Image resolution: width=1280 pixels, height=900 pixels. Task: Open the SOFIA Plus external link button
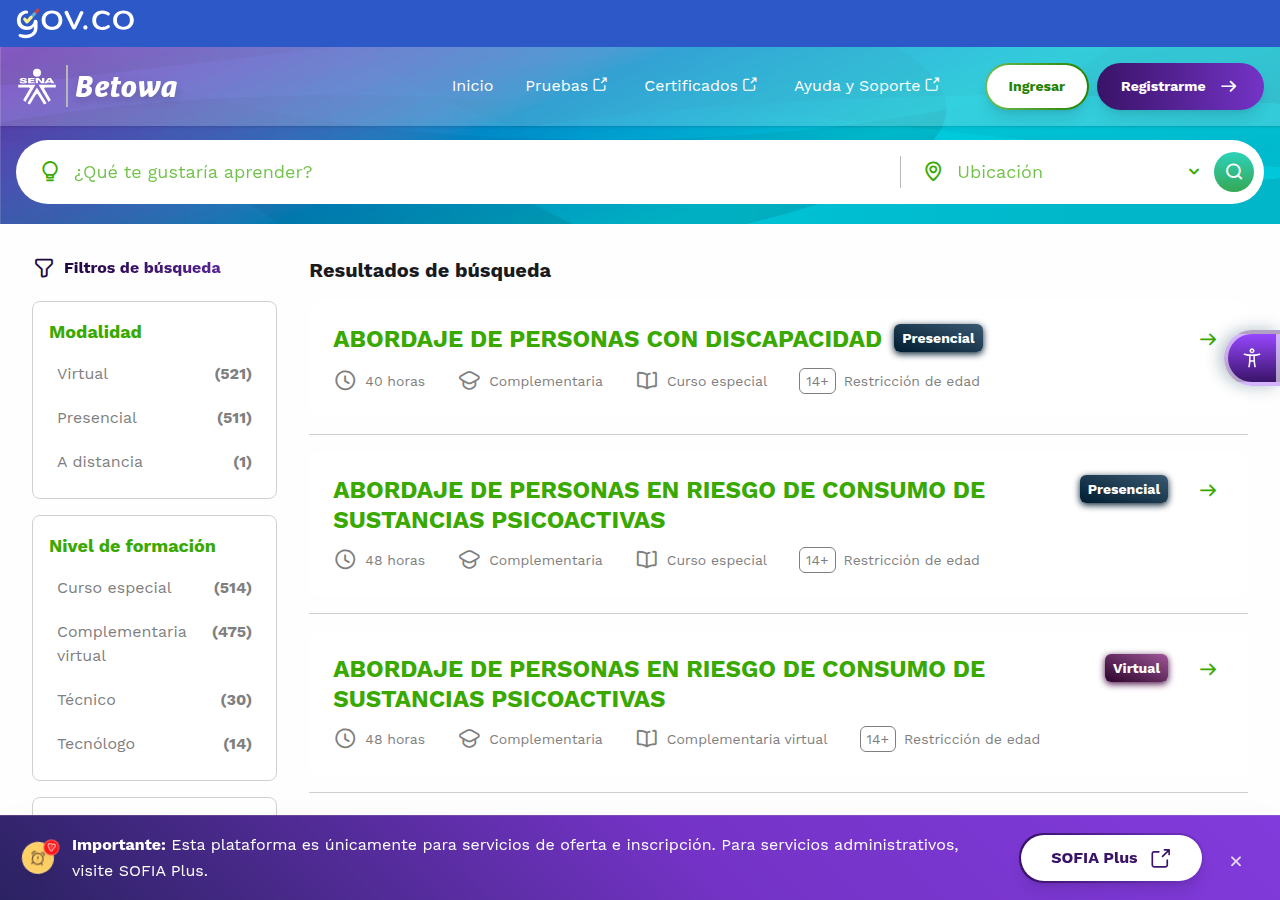click(x=1110, y=858)
